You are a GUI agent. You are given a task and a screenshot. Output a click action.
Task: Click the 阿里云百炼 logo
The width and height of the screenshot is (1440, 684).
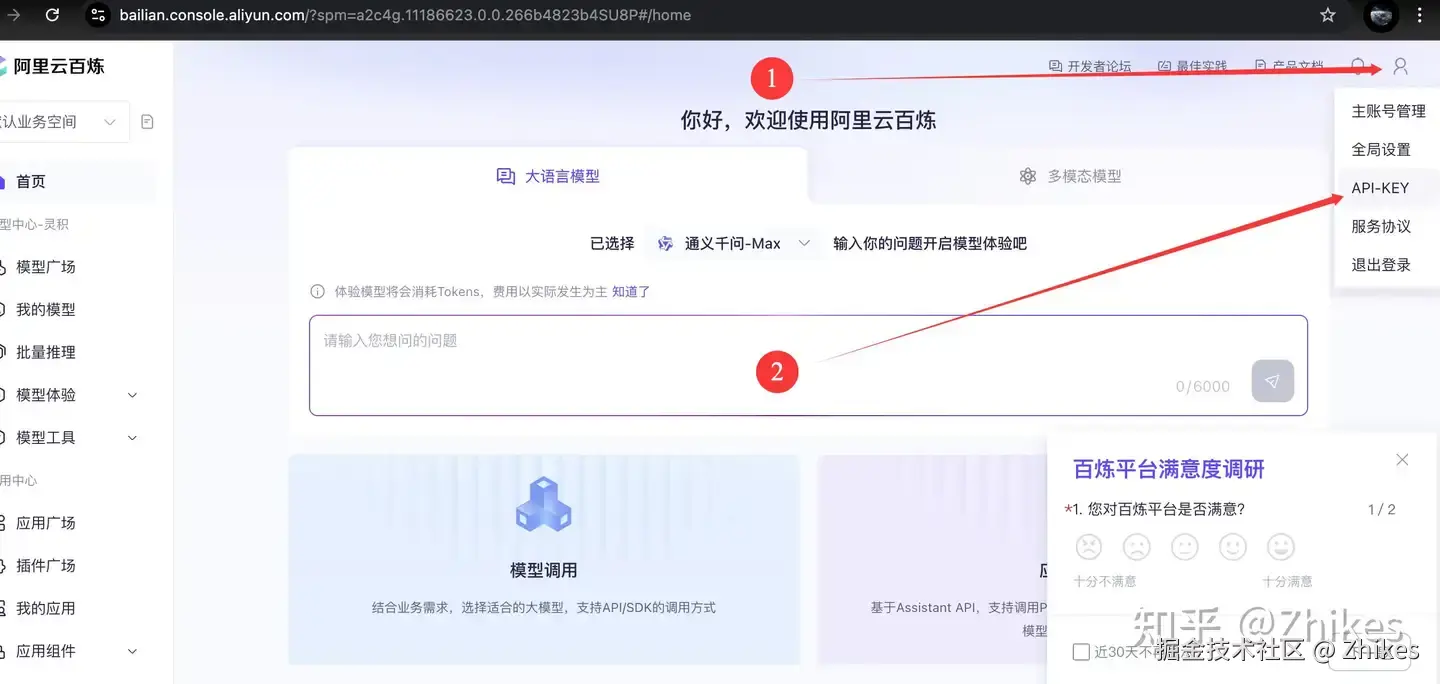pos(52,66)
